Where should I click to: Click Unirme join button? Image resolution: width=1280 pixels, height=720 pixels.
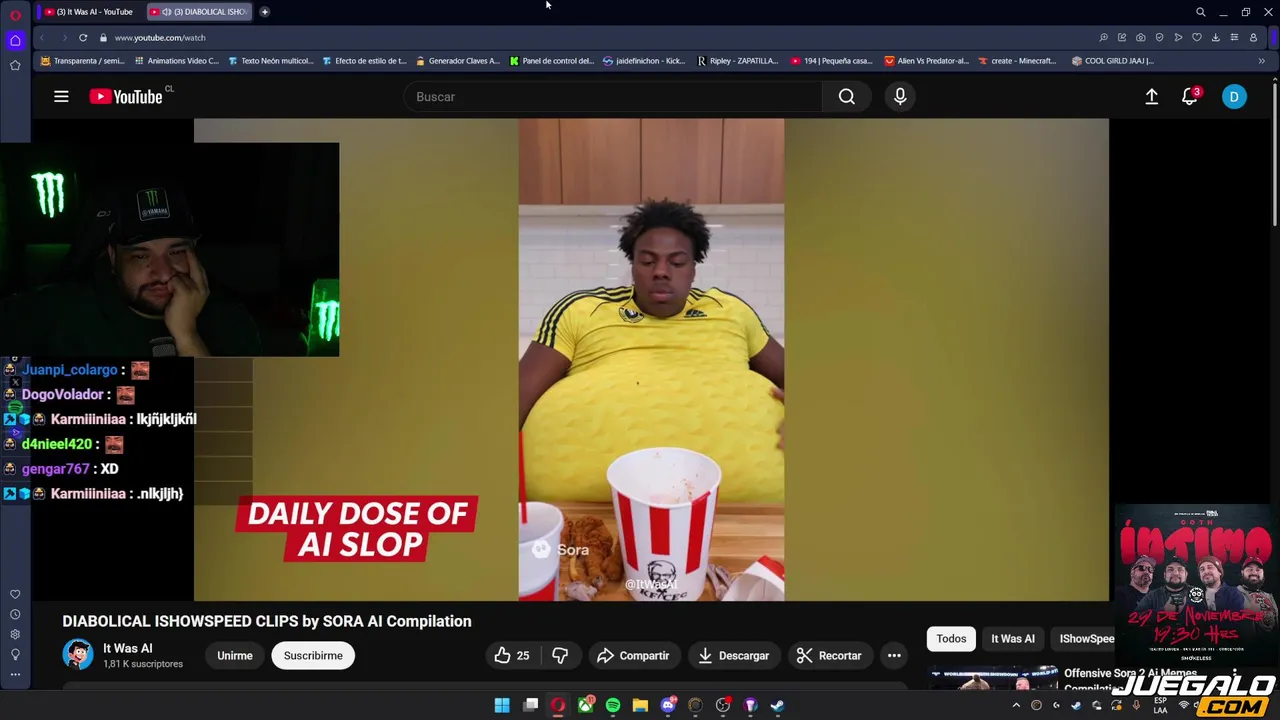235,656
